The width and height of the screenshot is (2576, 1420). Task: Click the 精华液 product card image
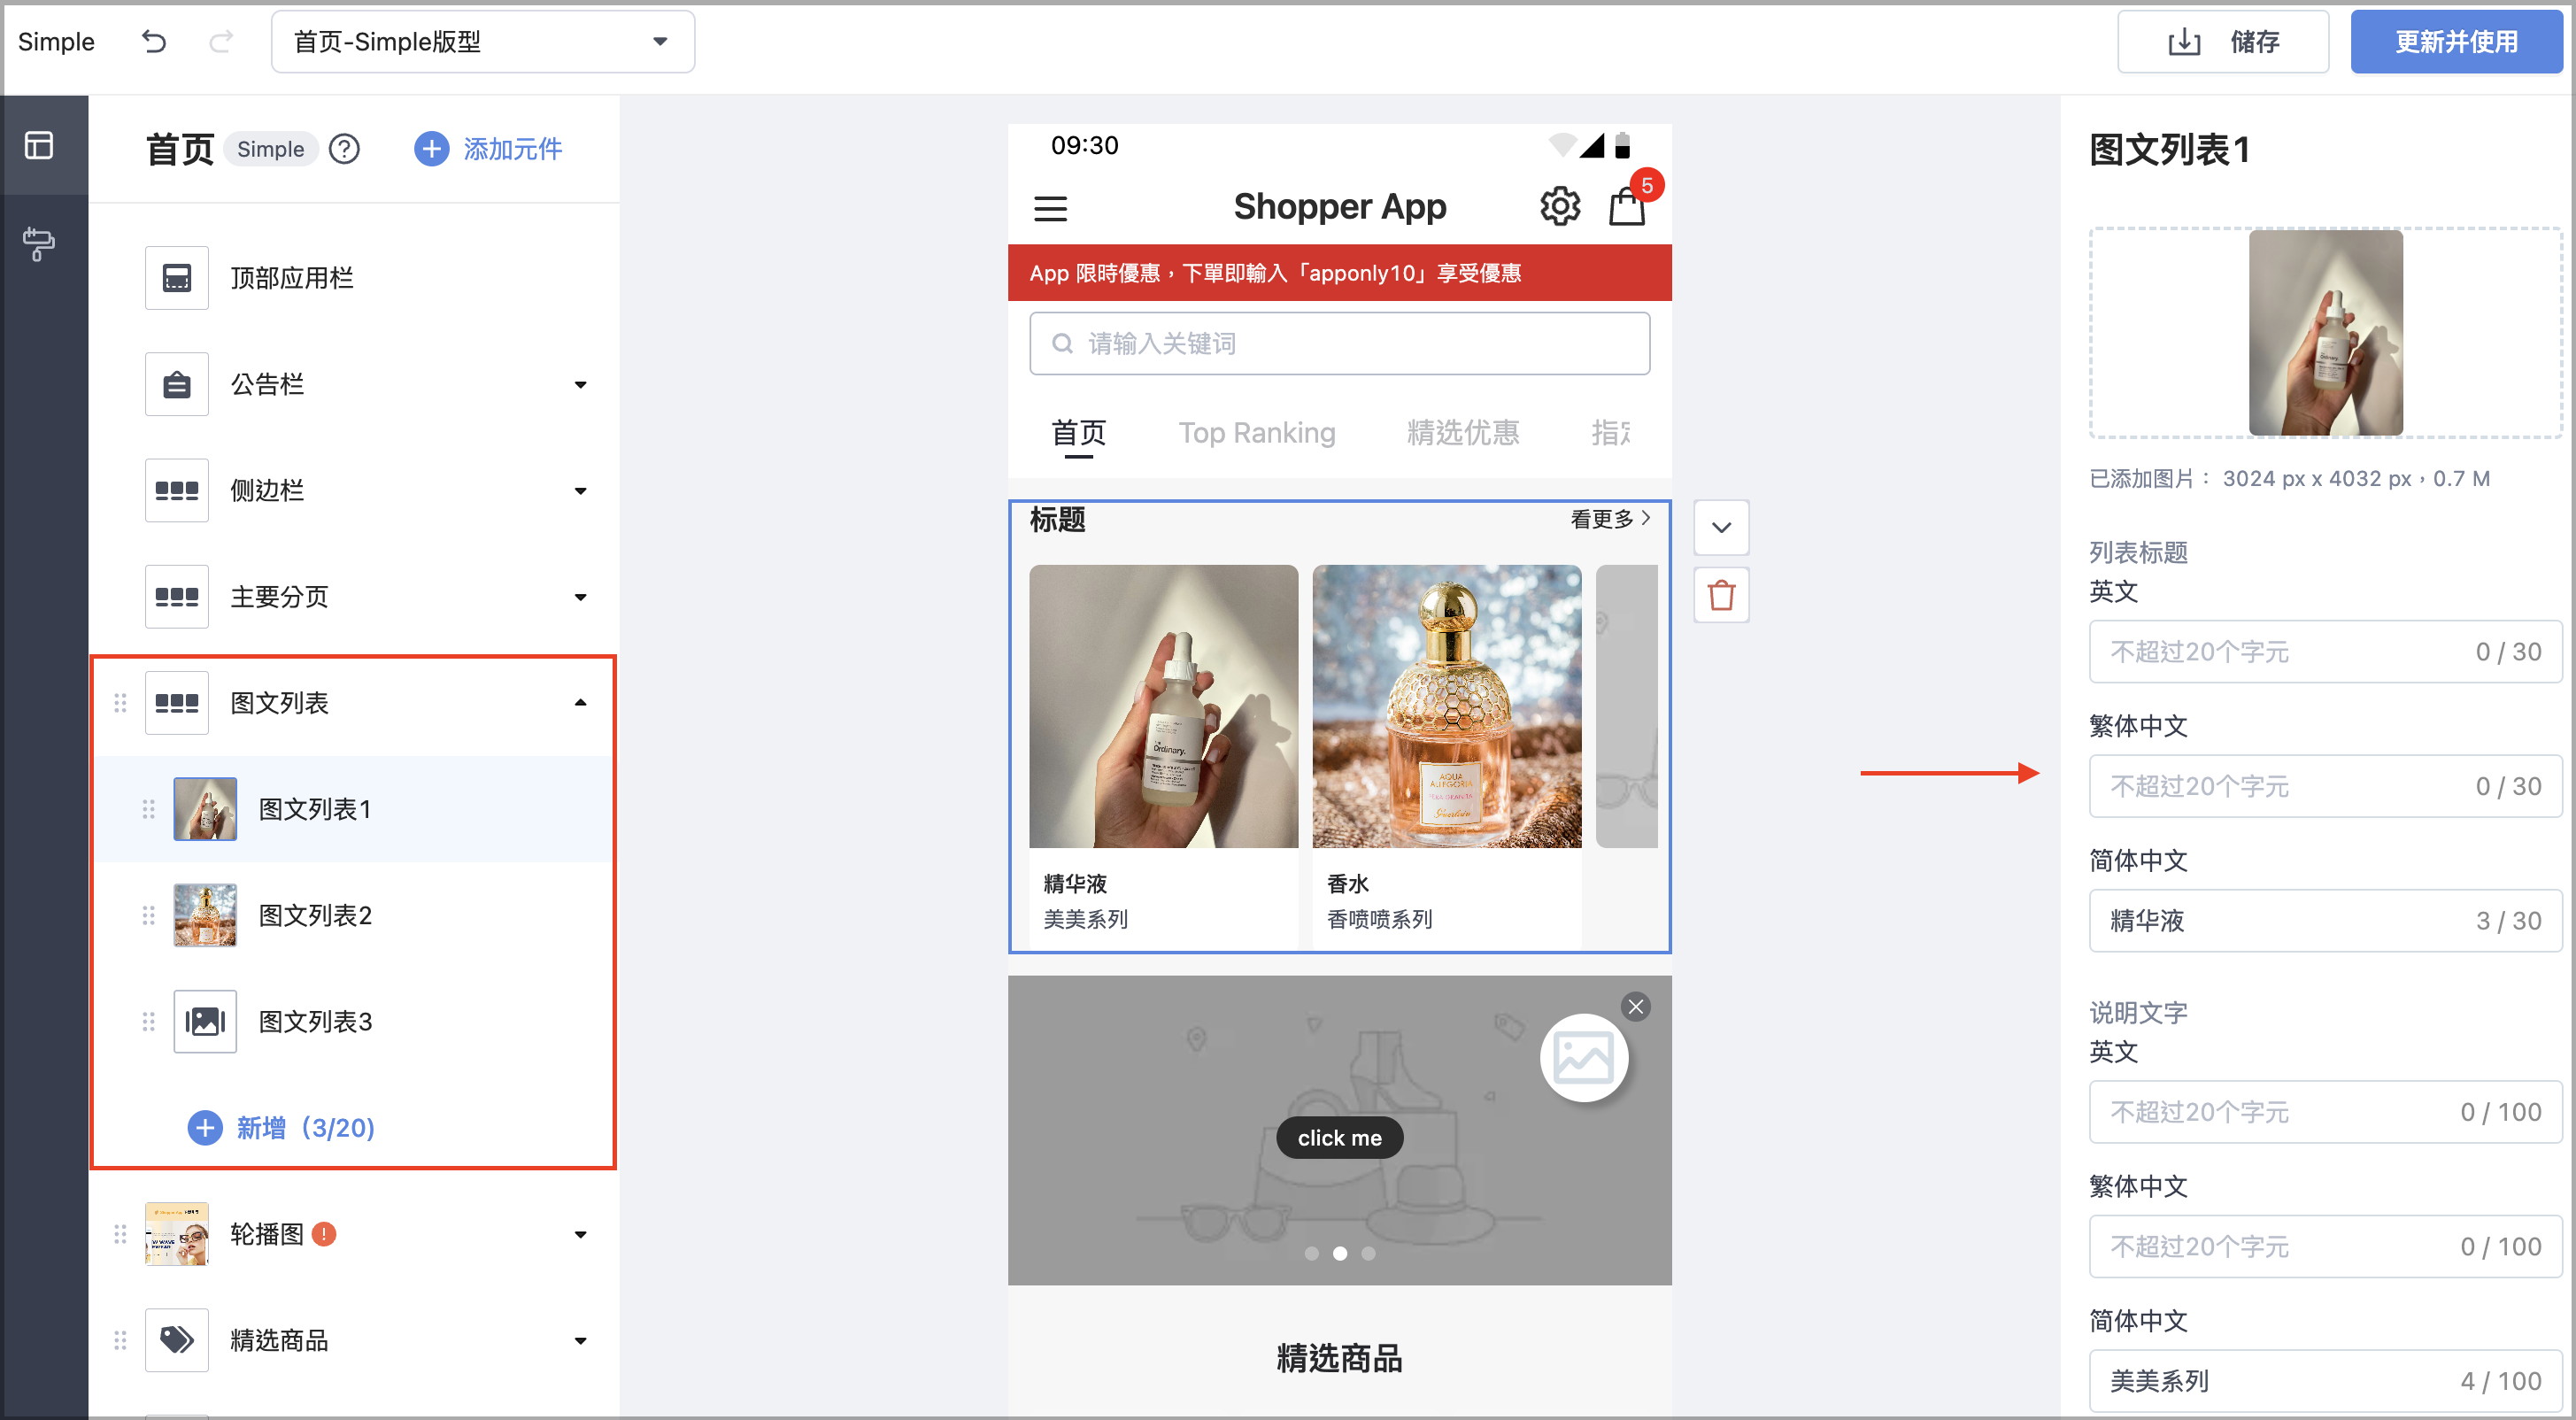click(1163, 707)
